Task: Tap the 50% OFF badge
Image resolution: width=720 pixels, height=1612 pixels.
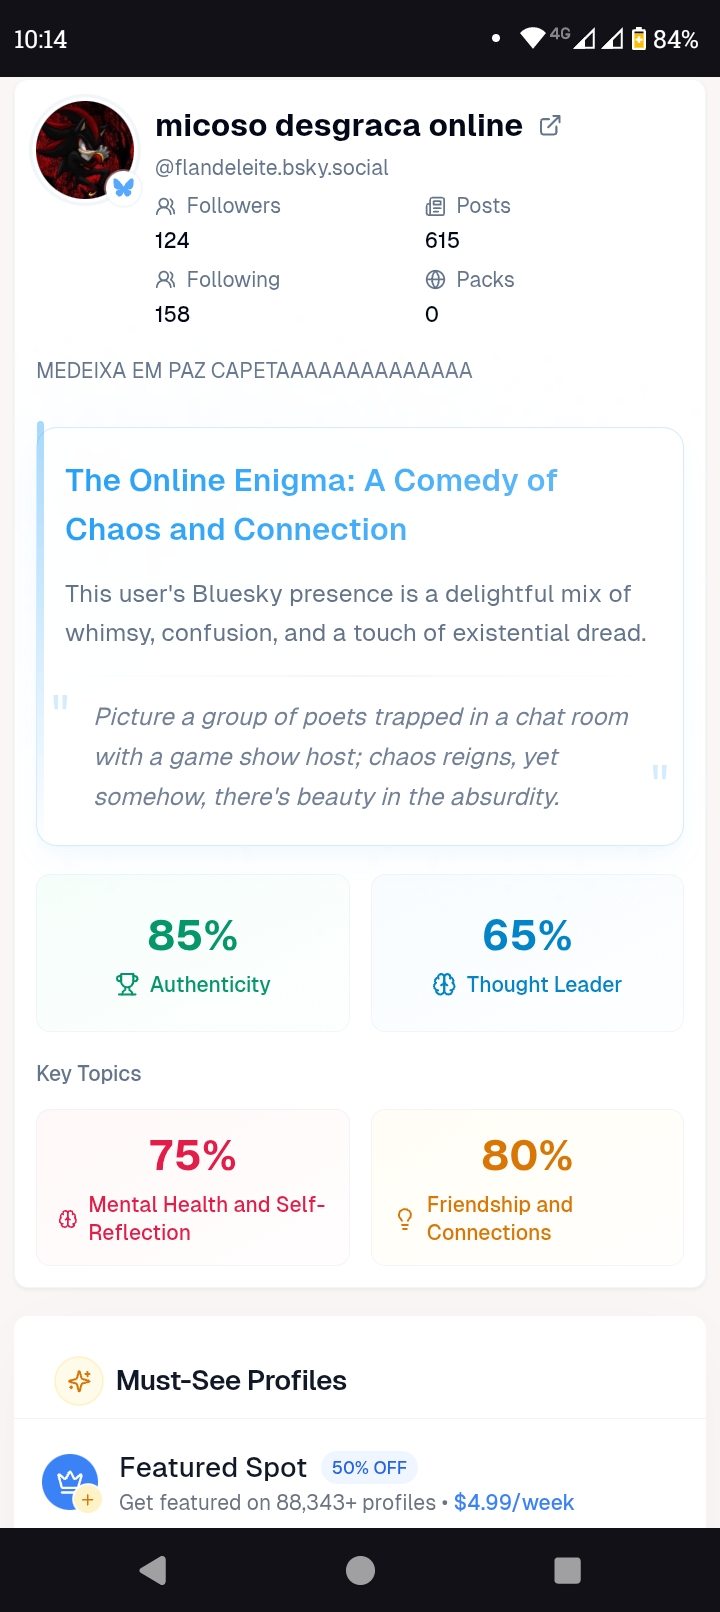Action: (x=369, y=1468)
